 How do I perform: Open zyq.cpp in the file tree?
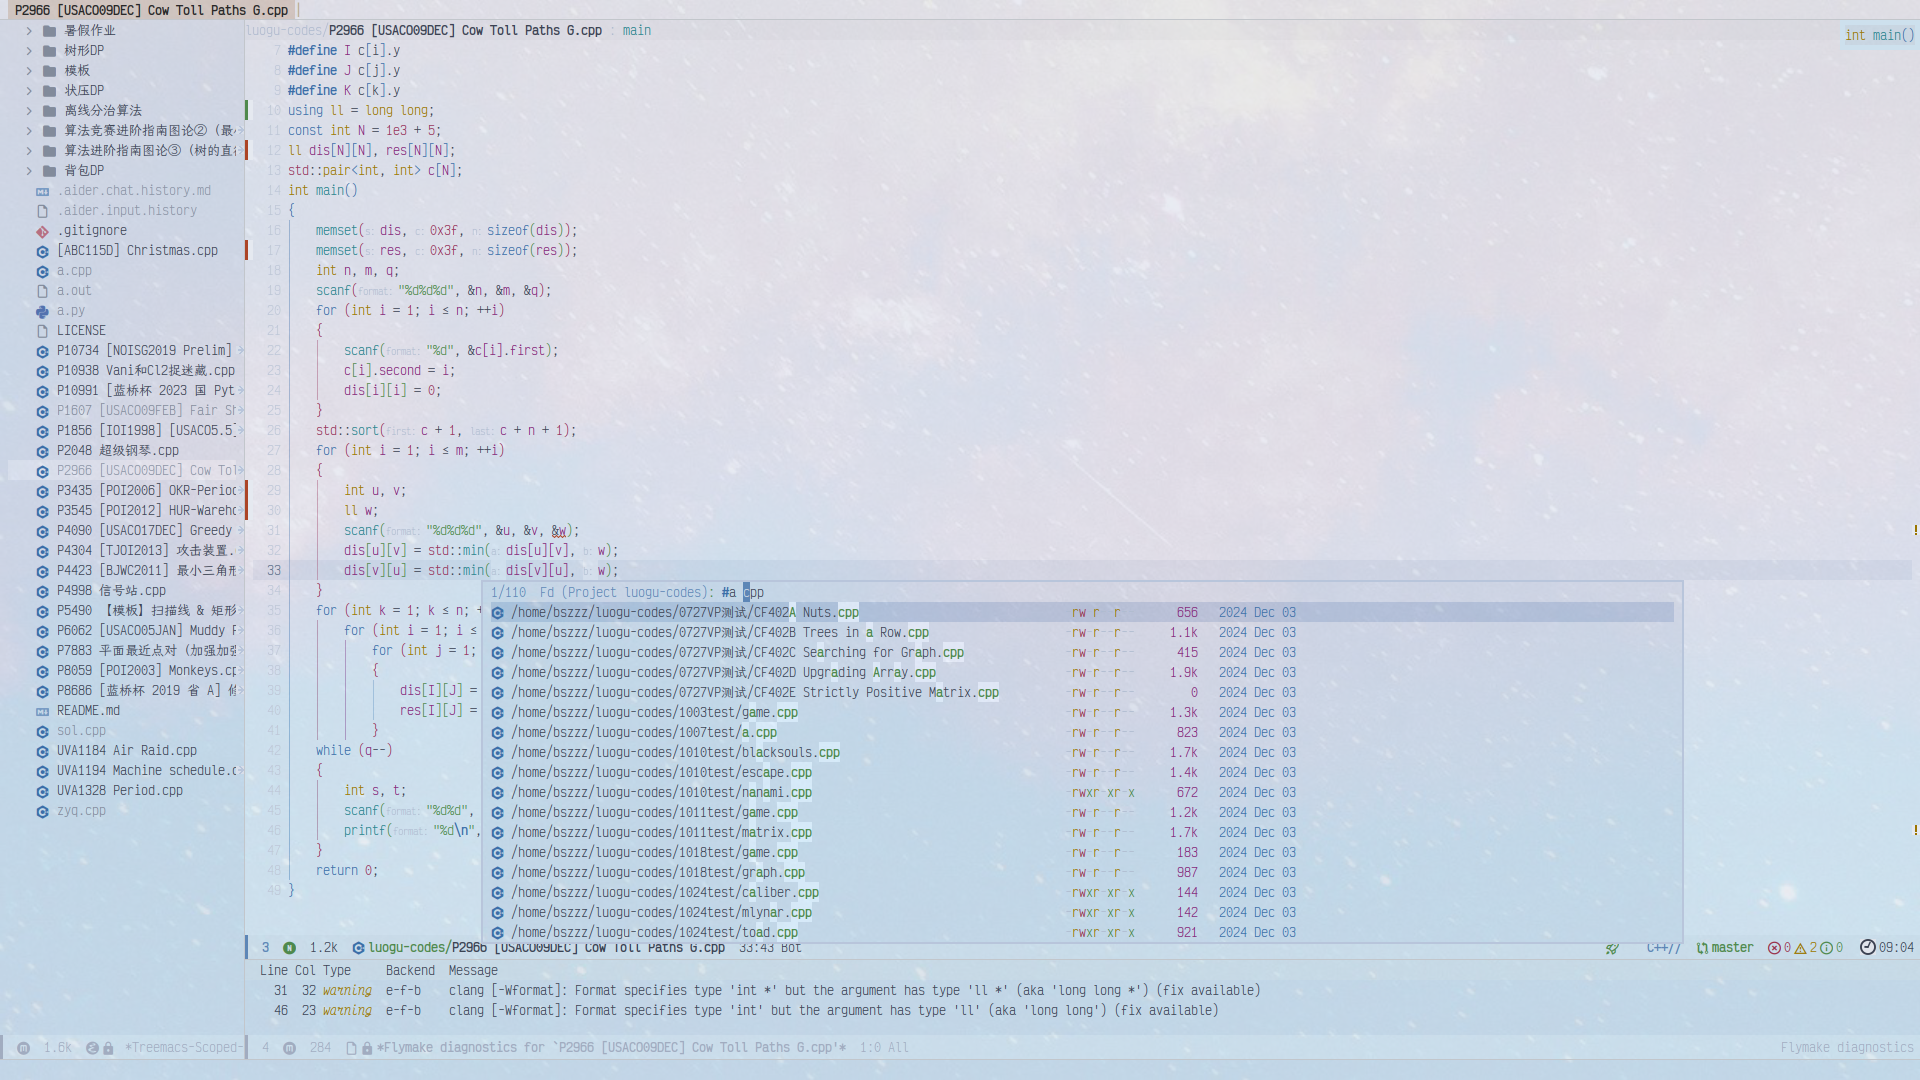81,811
